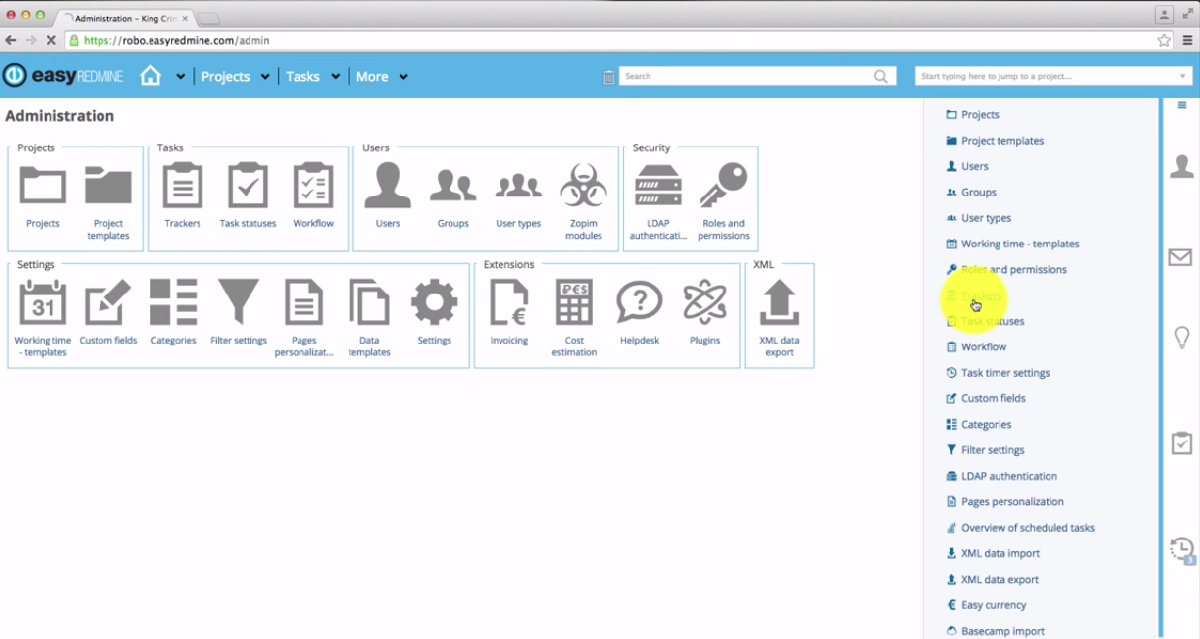Open the clipboard tasks icon in right rail
This screenshot has height=639, width=1200.
click(1181, 442)
